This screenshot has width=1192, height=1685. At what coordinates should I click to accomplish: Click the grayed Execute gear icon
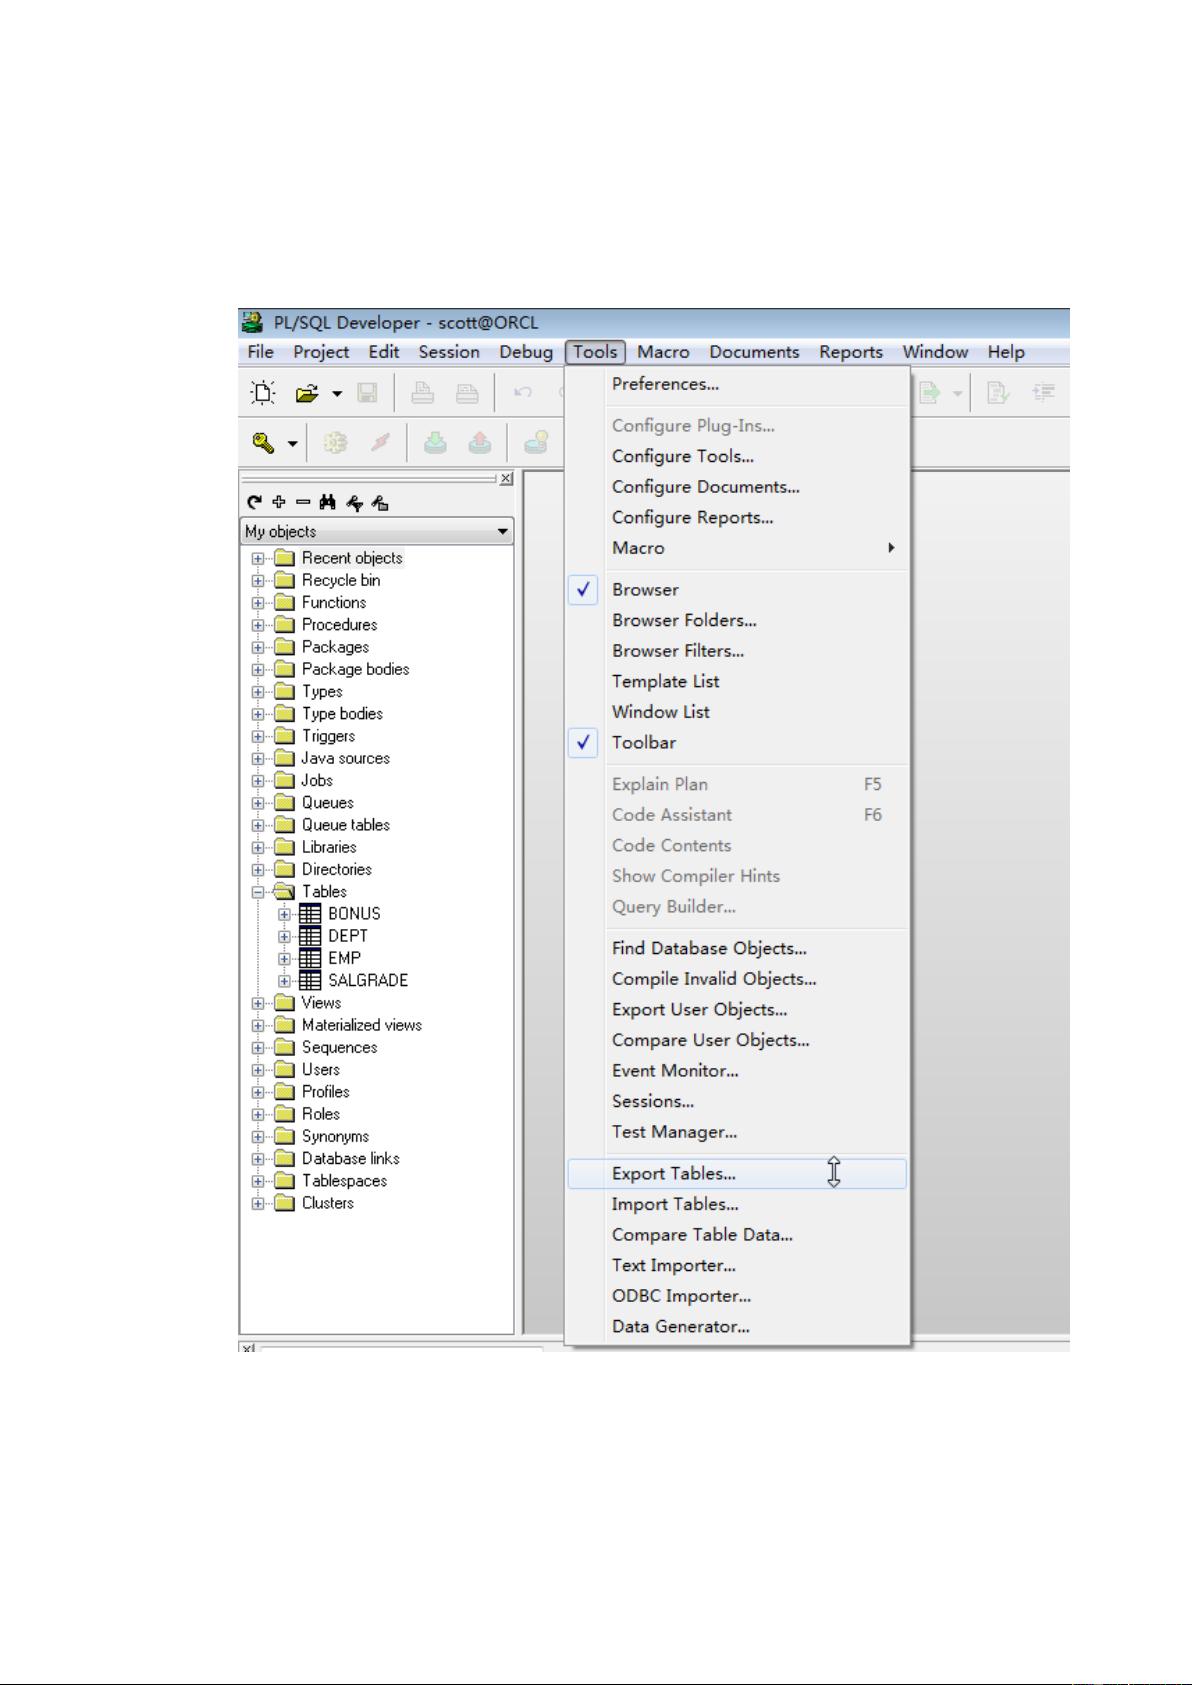point(335,442)
